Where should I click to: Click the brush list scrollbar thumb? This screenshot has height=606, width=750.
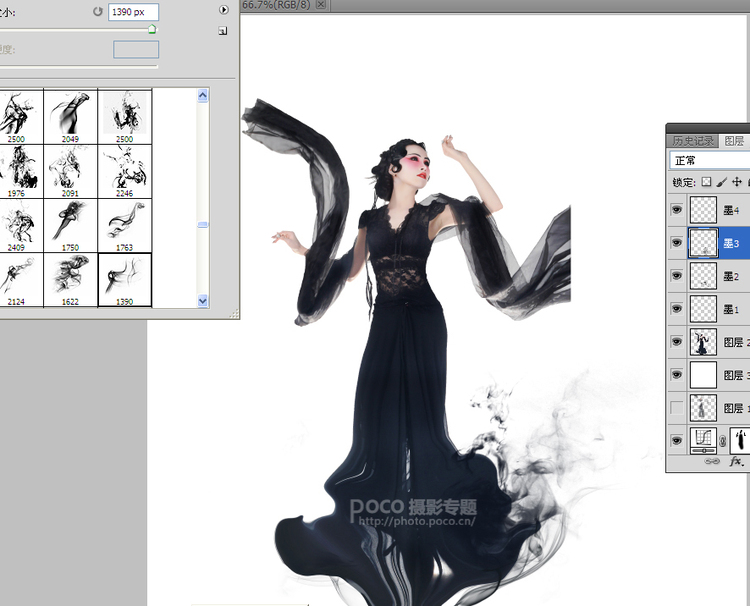pos(203,224)
